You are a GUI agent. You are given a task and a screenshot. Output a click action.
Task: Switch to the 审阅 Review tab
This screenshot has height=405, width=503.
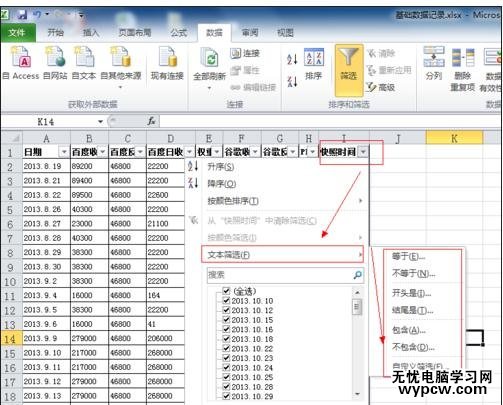click(250, 33)
